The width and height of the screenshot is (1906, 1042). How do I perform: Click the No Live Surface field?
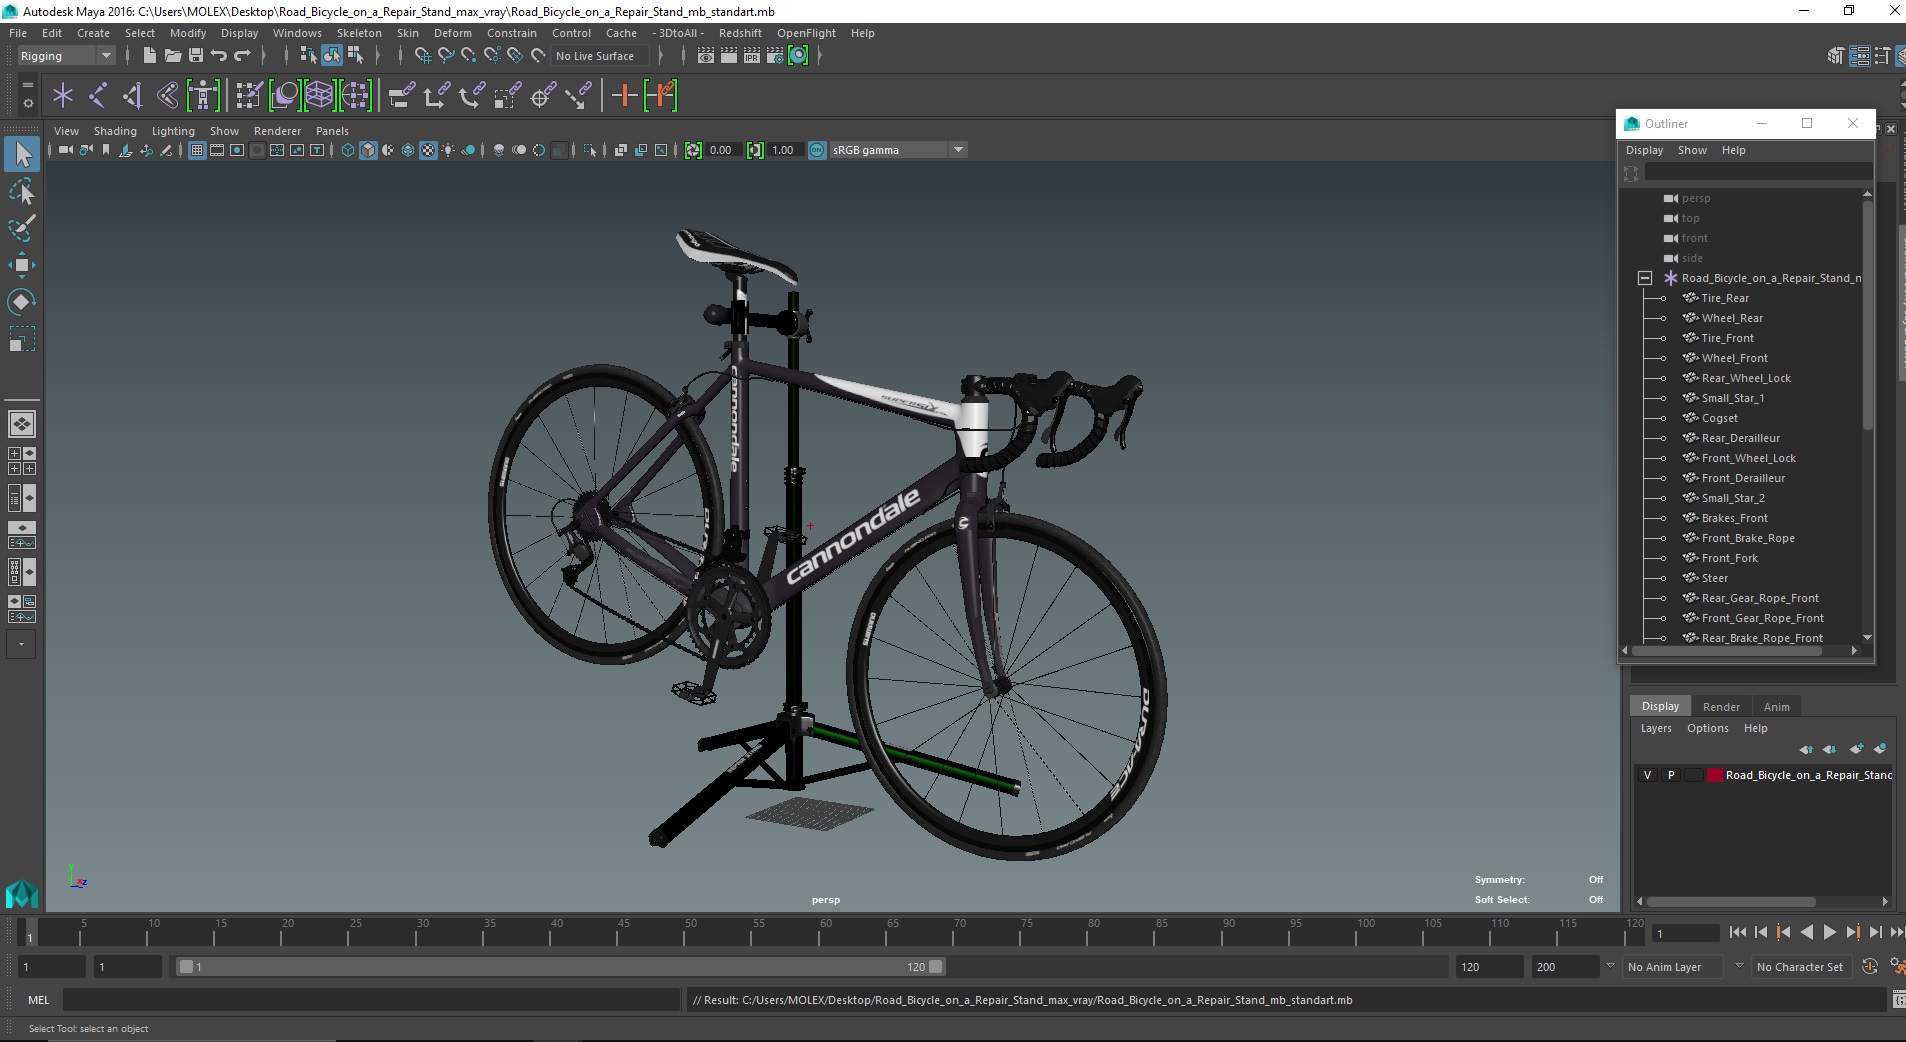point(600,56)
